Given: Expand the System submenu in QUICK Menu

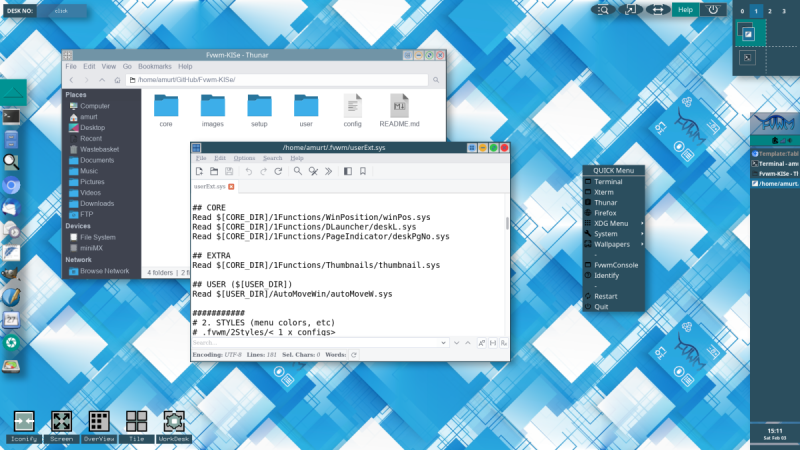Looking at the screenshot, I should (614, 234).
